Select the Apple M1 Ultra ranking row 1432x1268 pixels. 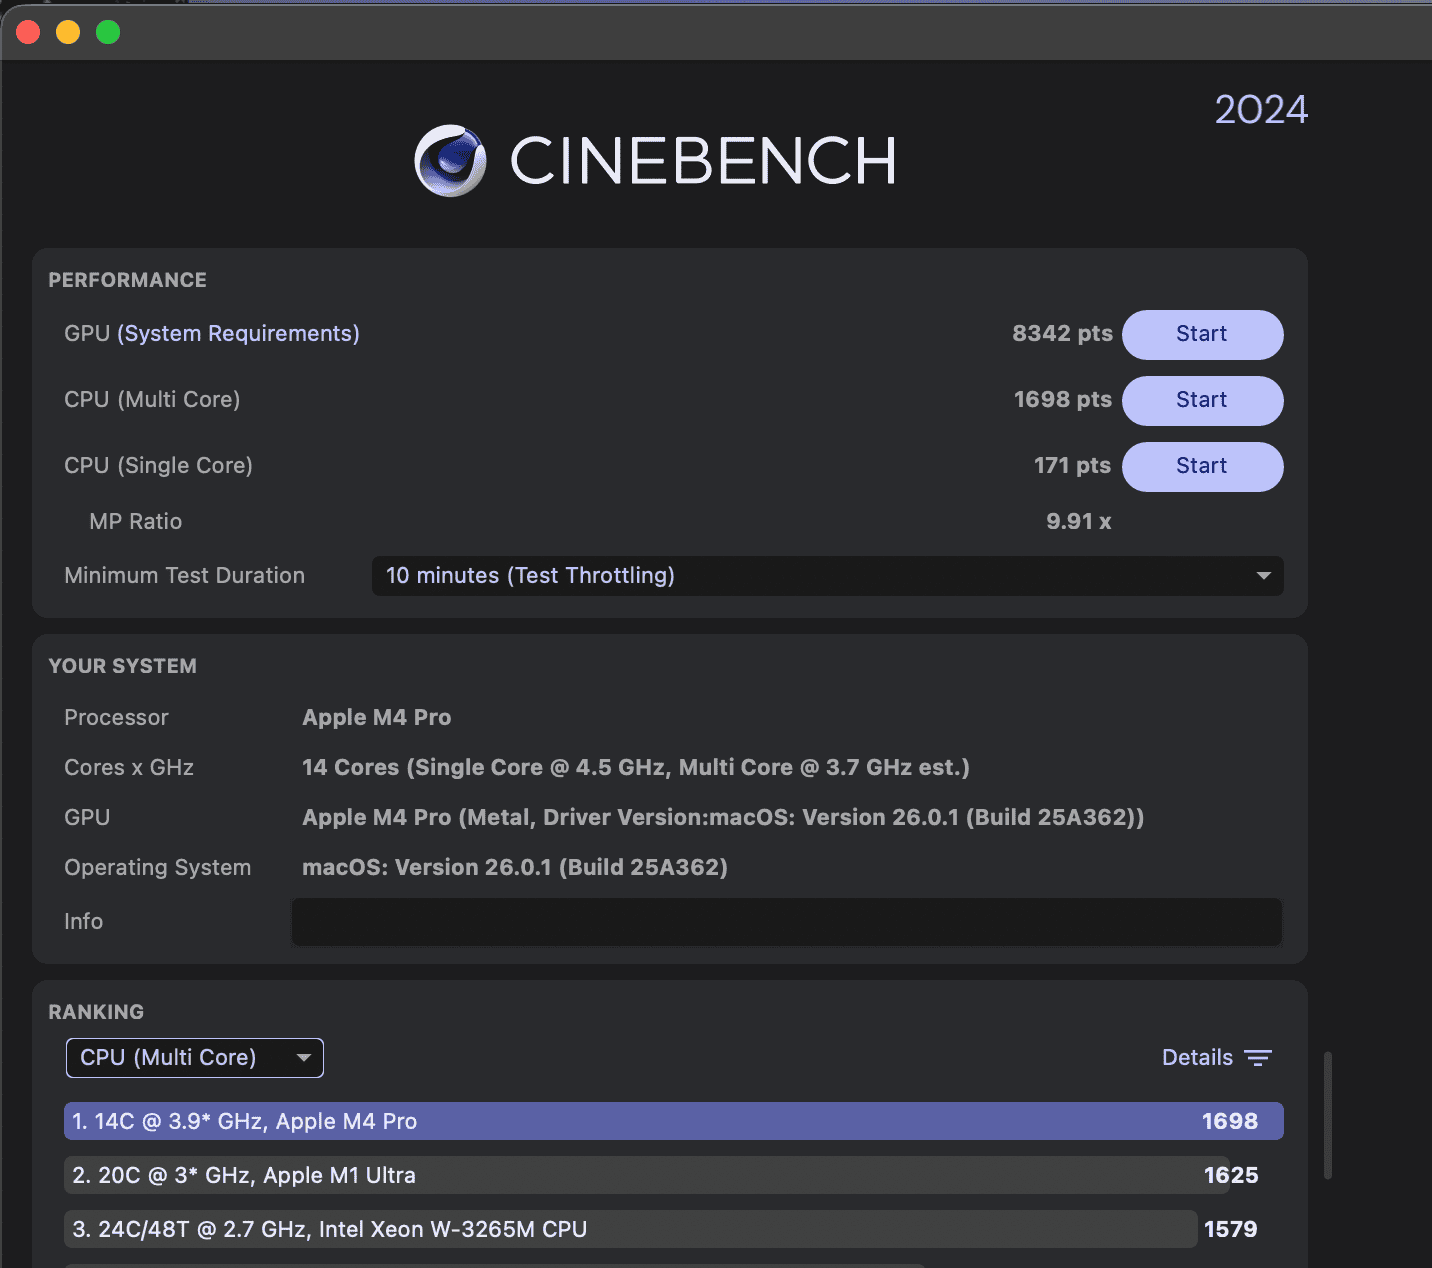coord(674,1175)
